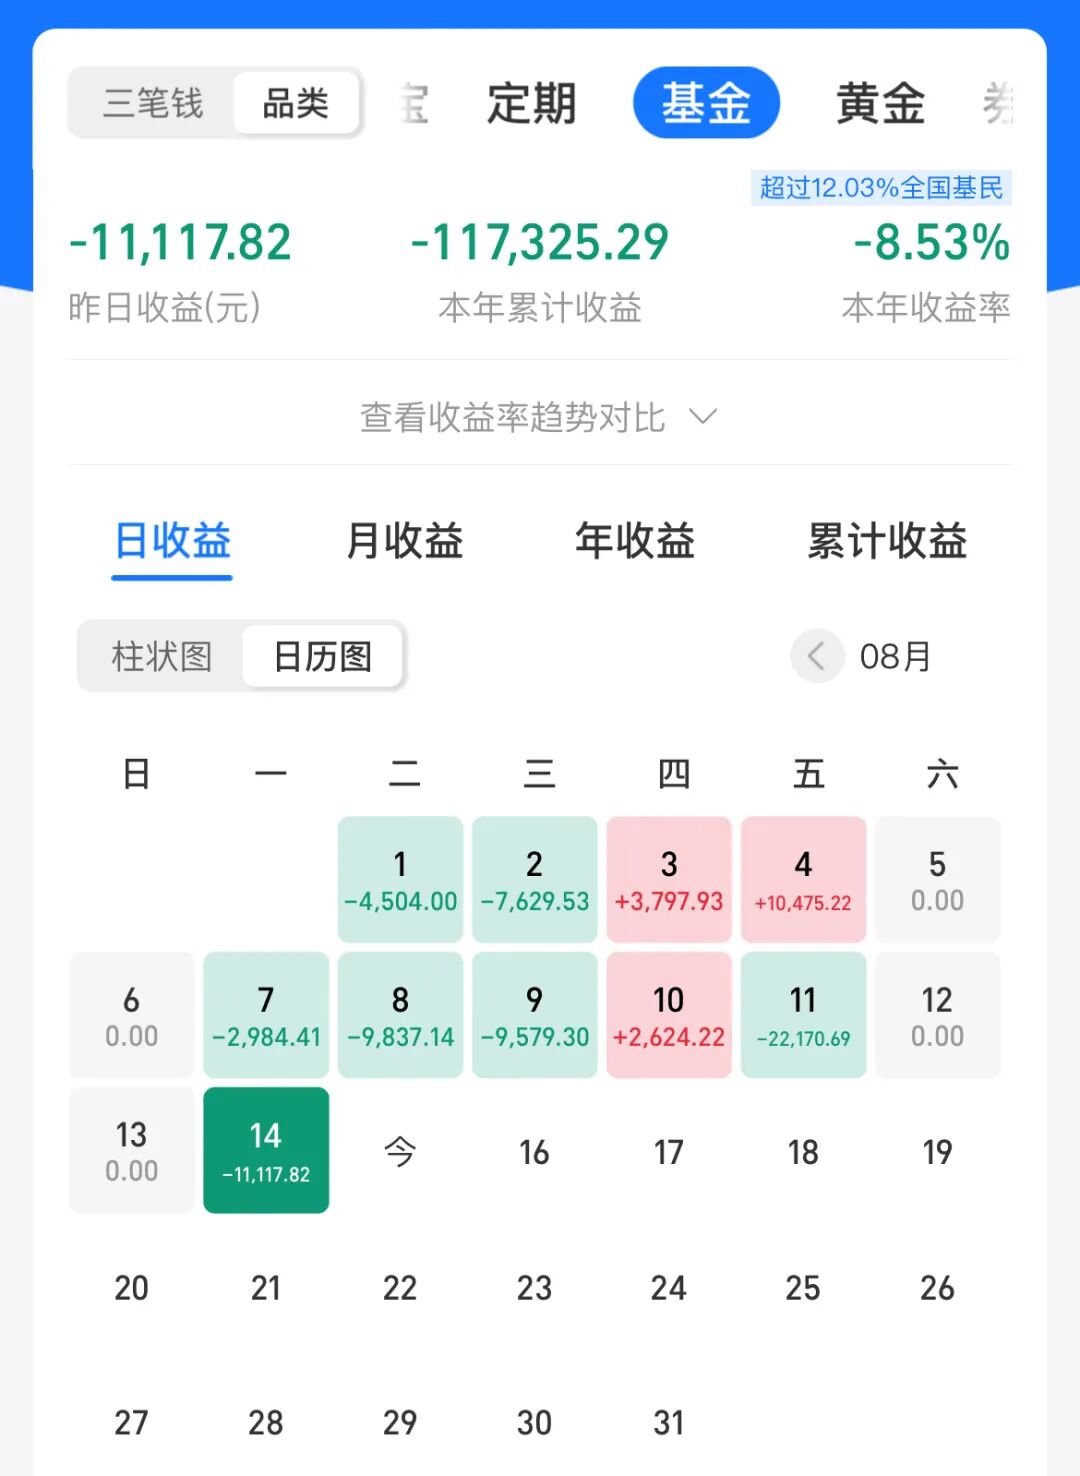Screen dimensions: 1080x1476
Task: Switch to 三笔钱 view
Action: coord(153,103)
